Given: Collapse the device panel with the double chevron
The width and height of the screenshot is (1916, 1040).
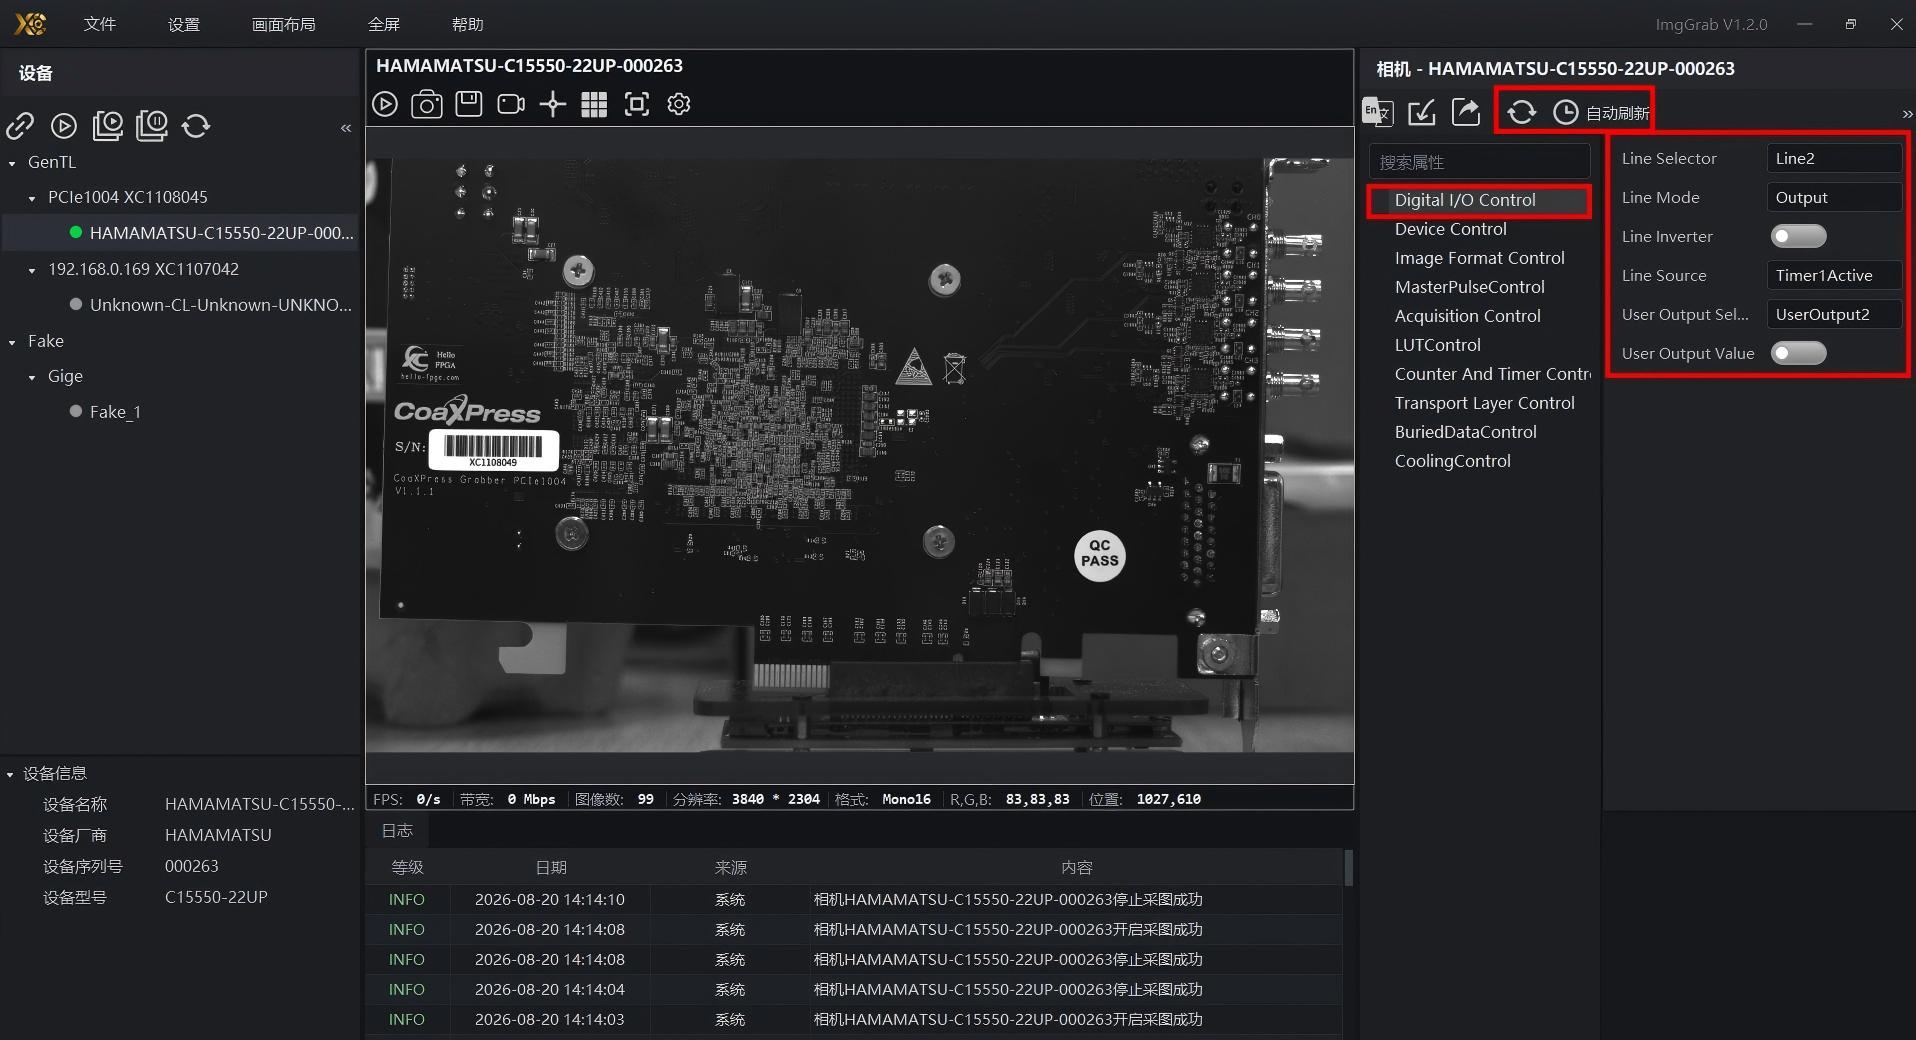Looking at the screenshot, I should click(346, 128).
